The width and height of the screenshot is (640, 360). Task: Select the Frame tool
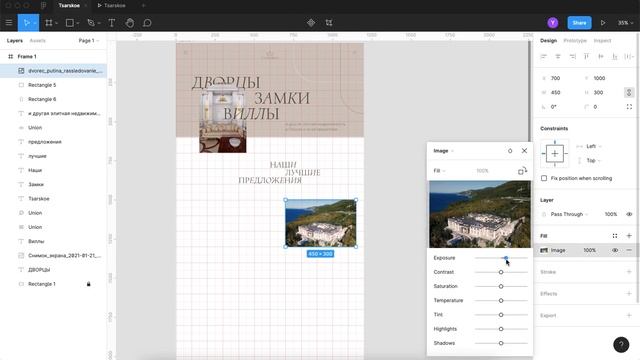[49, 23]
